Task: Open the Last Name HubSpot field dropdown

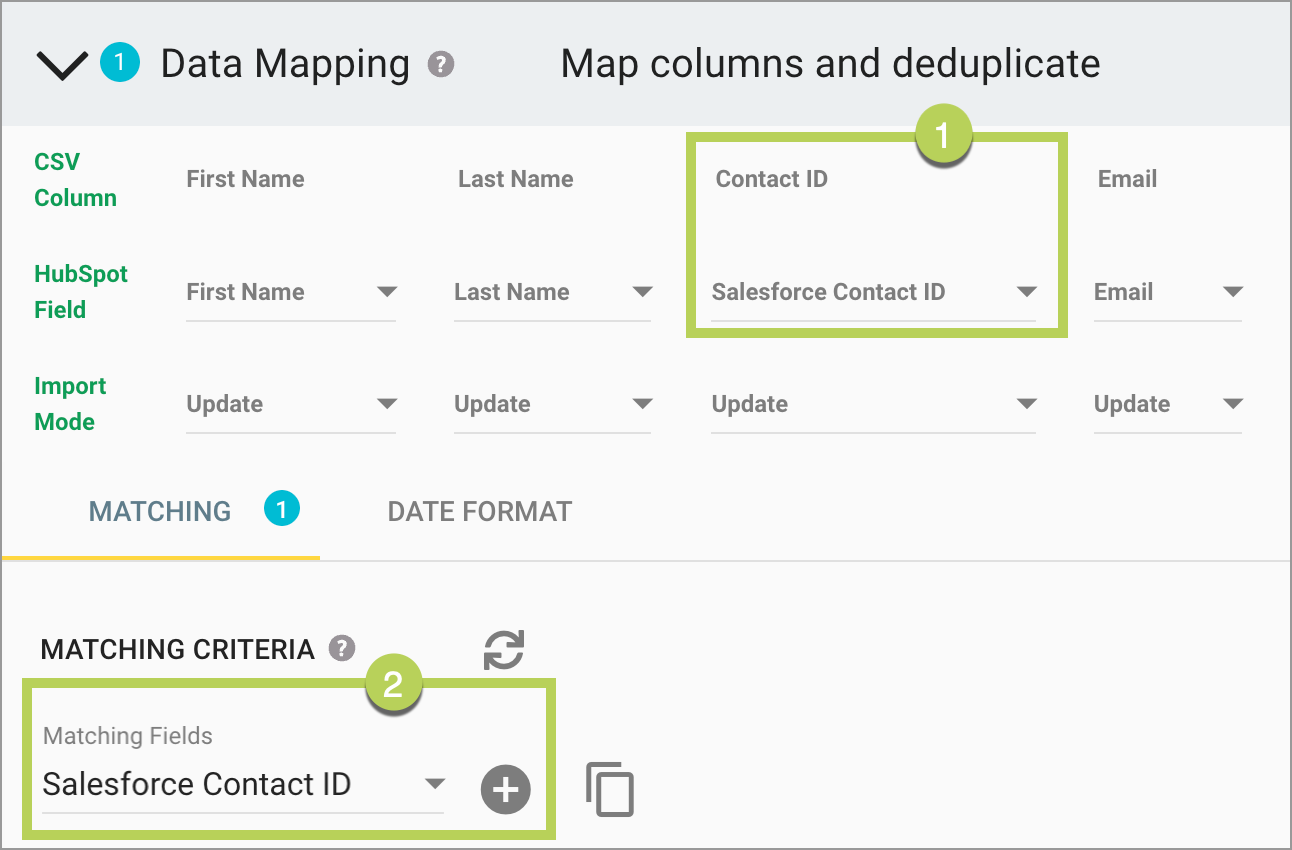Action: (x=552, y=292)
